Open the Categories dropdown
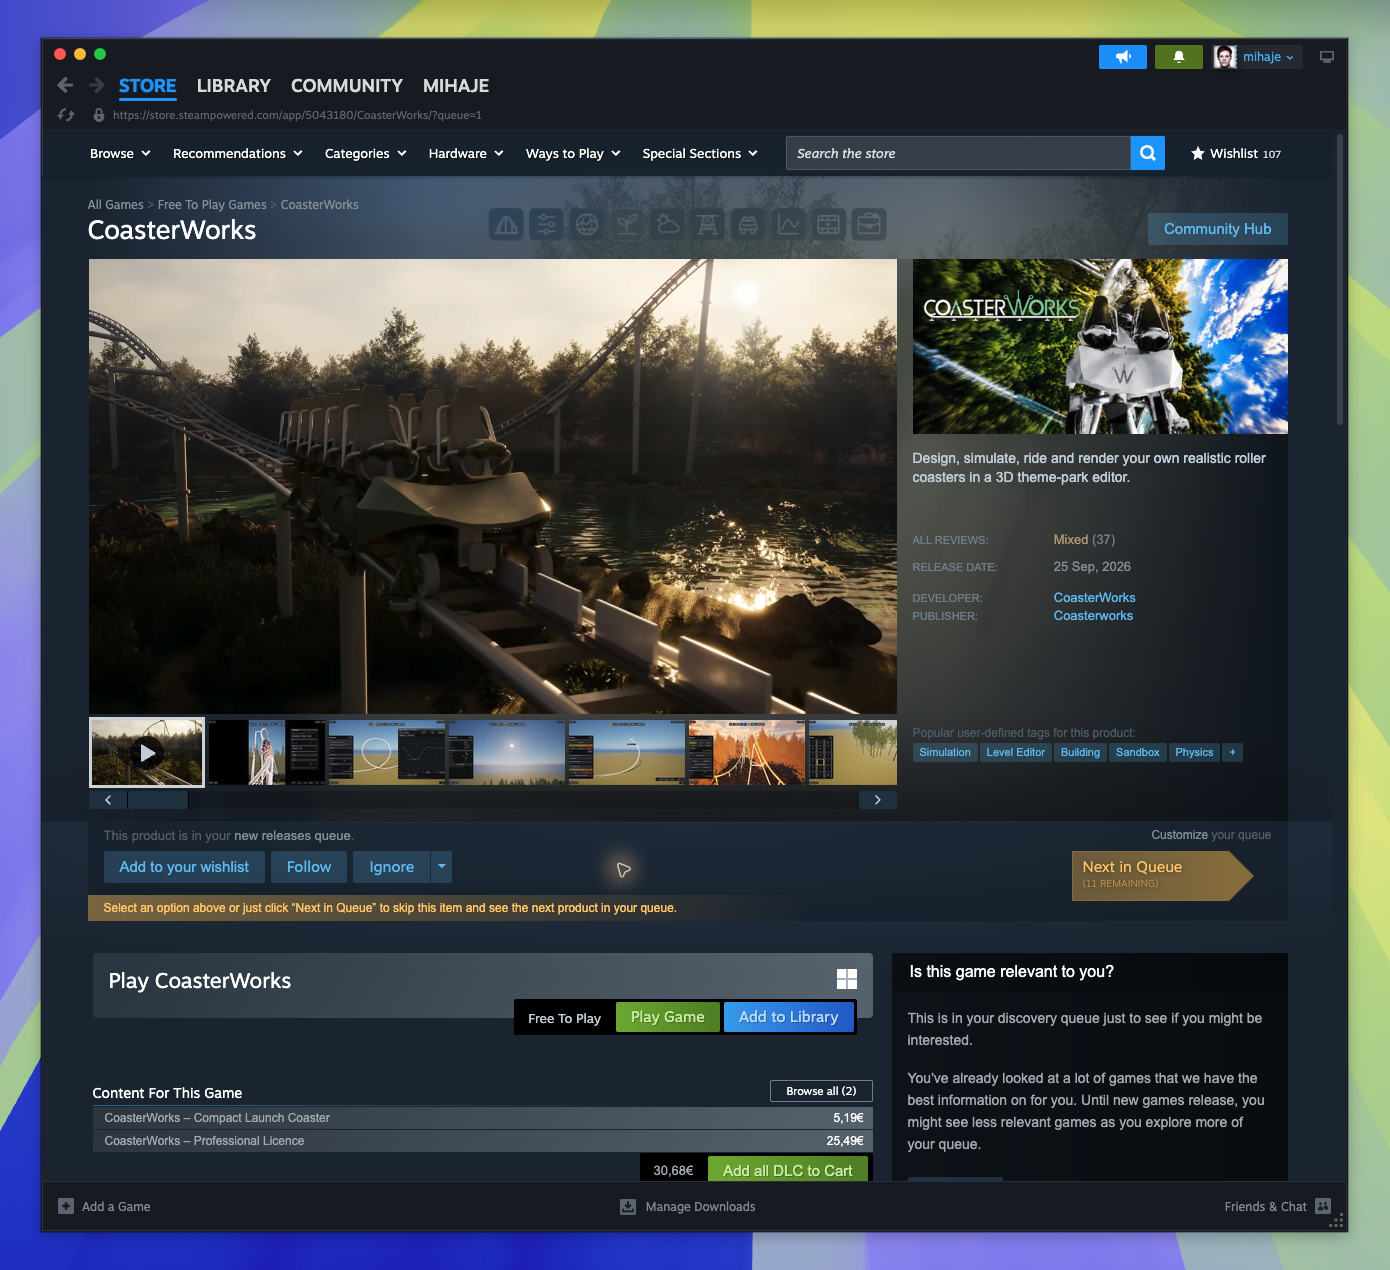 tap(366, 153)
